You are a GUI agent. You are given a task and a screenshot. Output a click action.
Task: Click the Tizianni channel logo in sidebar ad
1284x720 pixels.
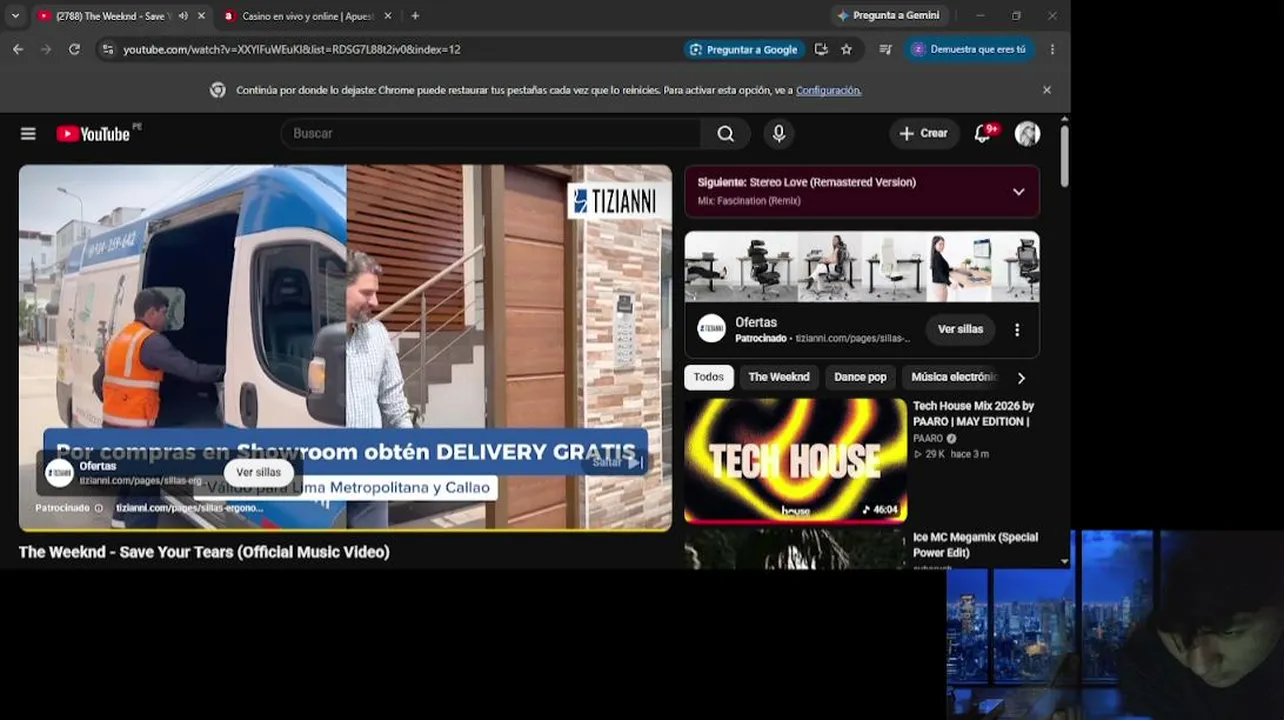click(711, 329)
